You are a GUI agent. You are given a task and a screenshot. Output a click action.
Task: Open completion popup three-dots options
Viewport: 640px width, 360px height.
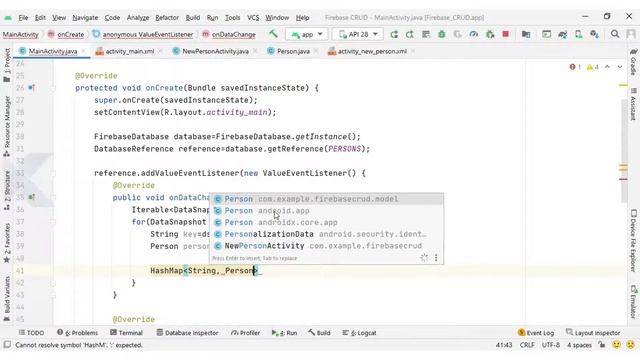point(436,258)
